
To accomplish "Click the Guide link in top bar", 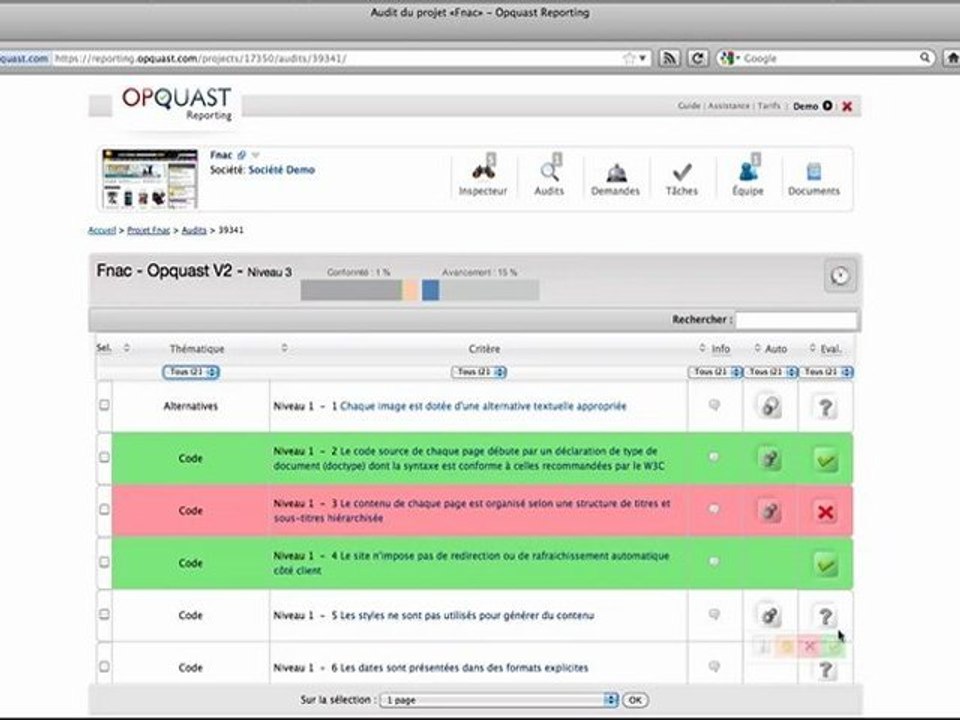I will (x=689, y=106).
